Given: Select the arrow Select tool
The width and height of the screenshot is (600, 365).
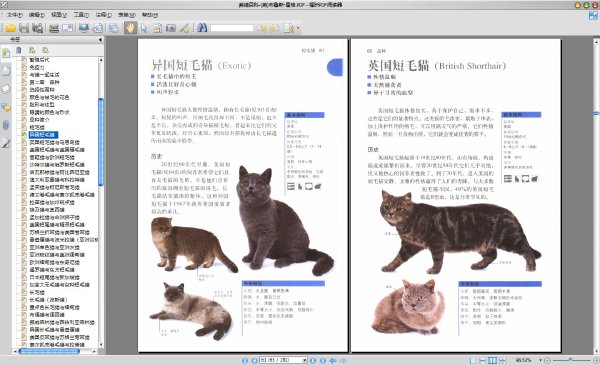Looking at the screenshot, I should [144, 28].
